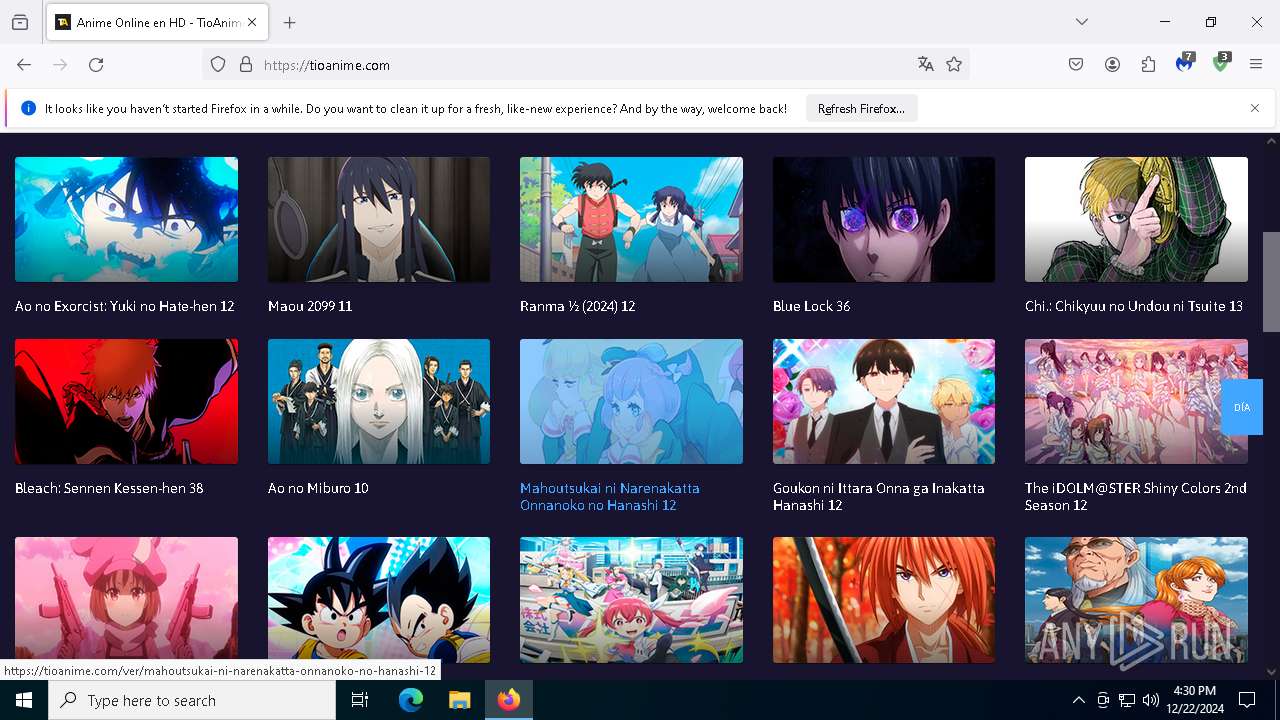Open the Firefox application menu

1256,65
